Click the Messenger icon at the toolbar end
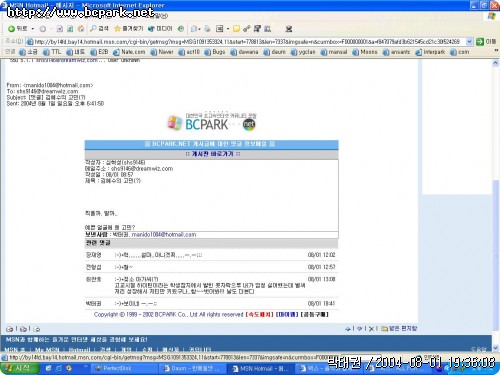The height and width of the screenshot is (375, 500). 289,29
